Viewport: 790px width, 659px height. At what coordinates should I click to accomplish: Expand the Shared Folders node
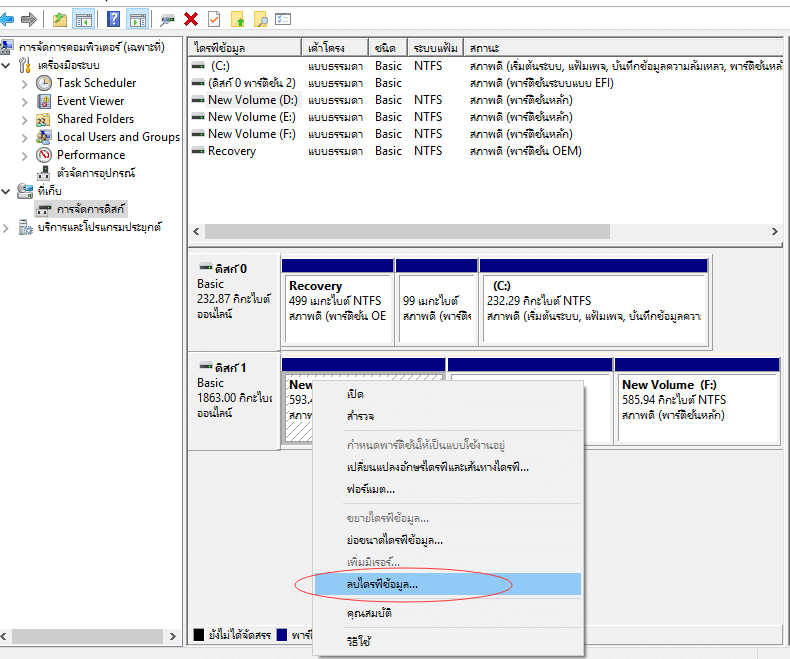click(25, 119)
